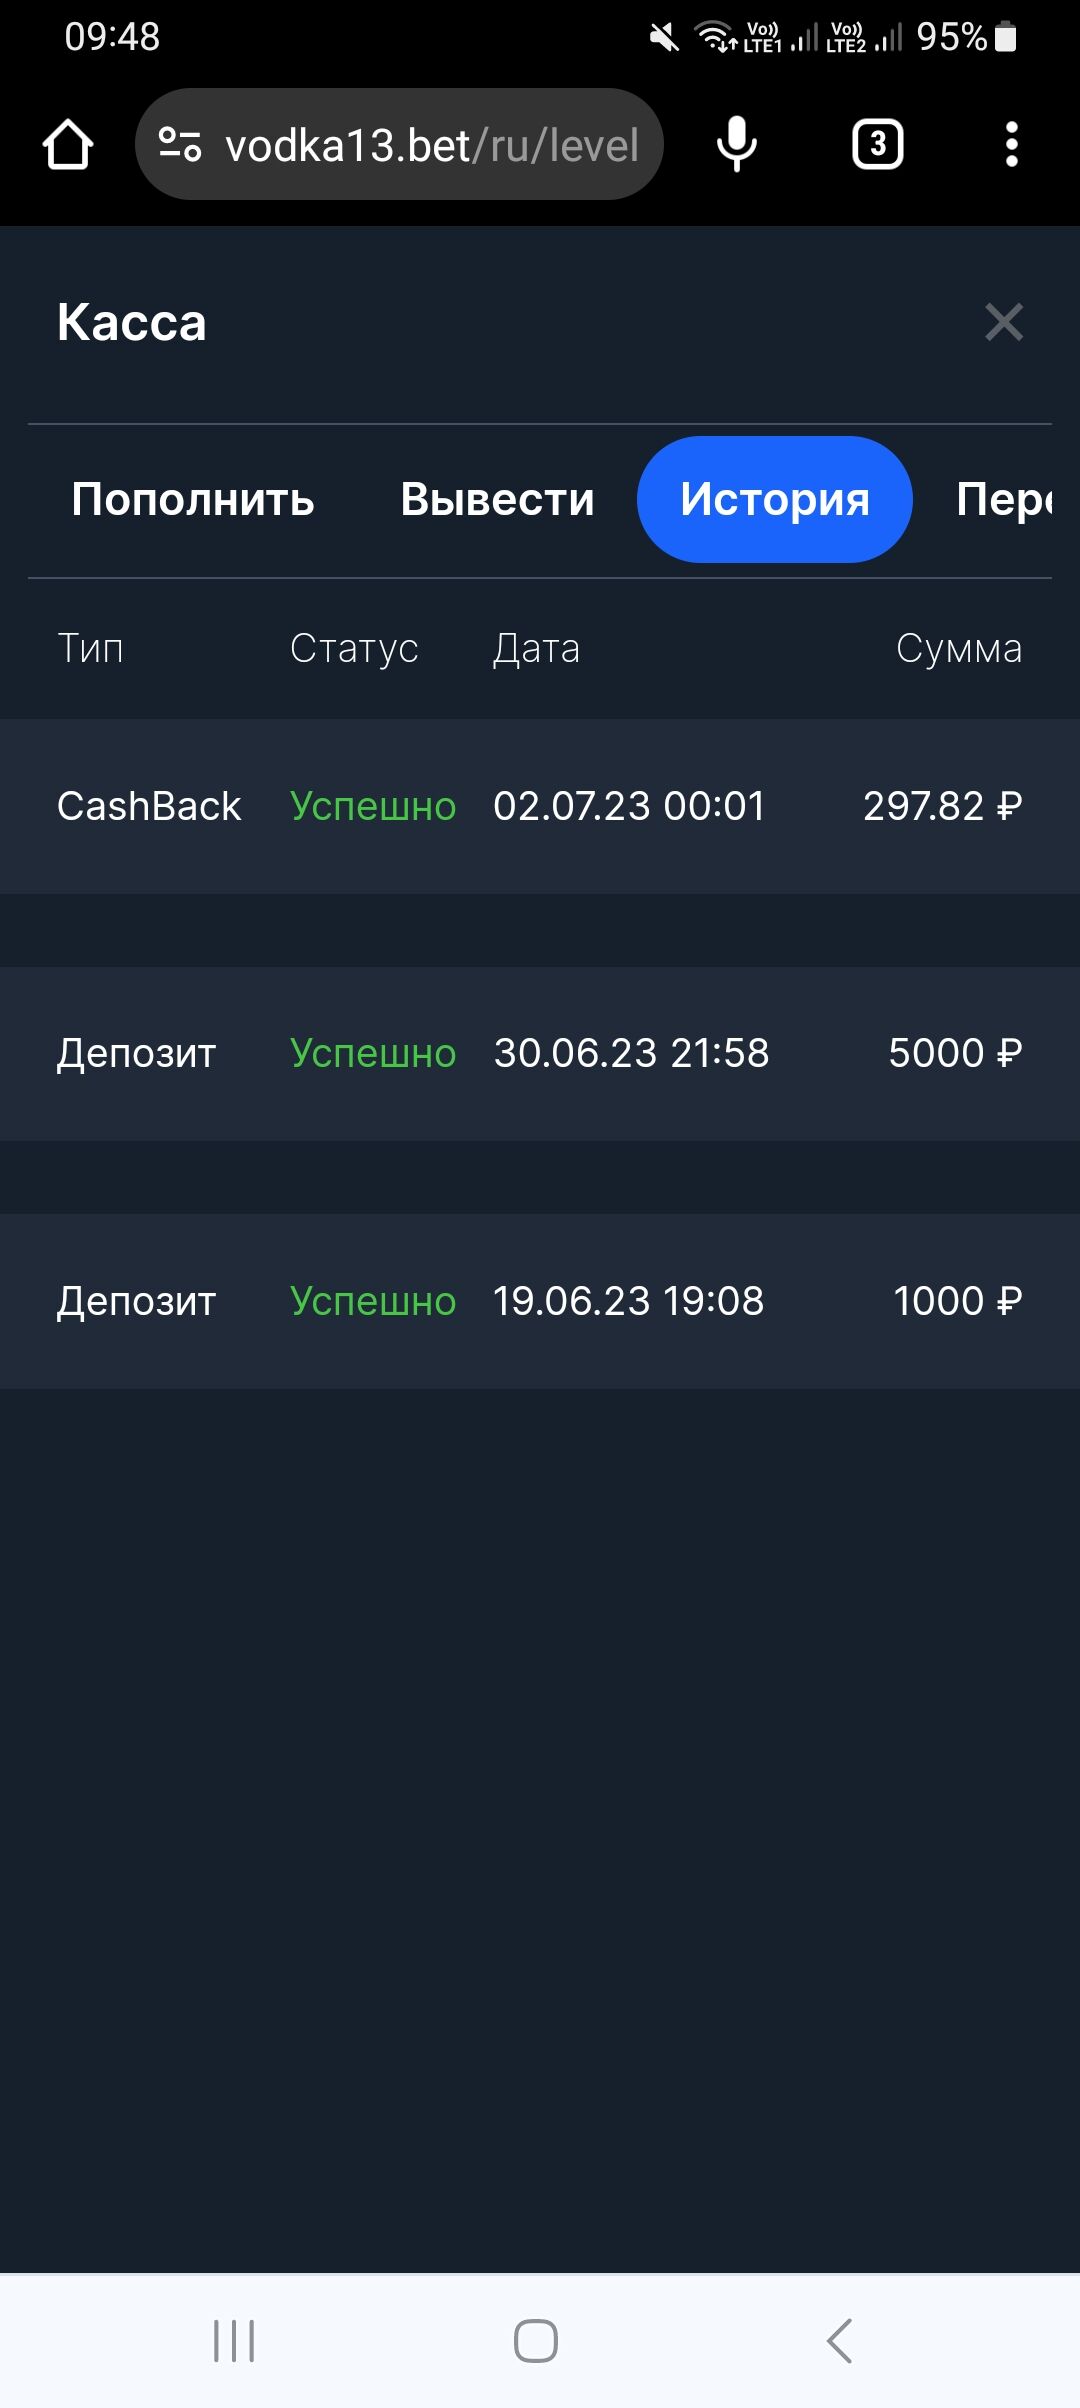Image resolution: width=1080 pixels, height=2408 pixels.
Task: Click the vodka13.bet address bar
Action: (x=430, y=145)
